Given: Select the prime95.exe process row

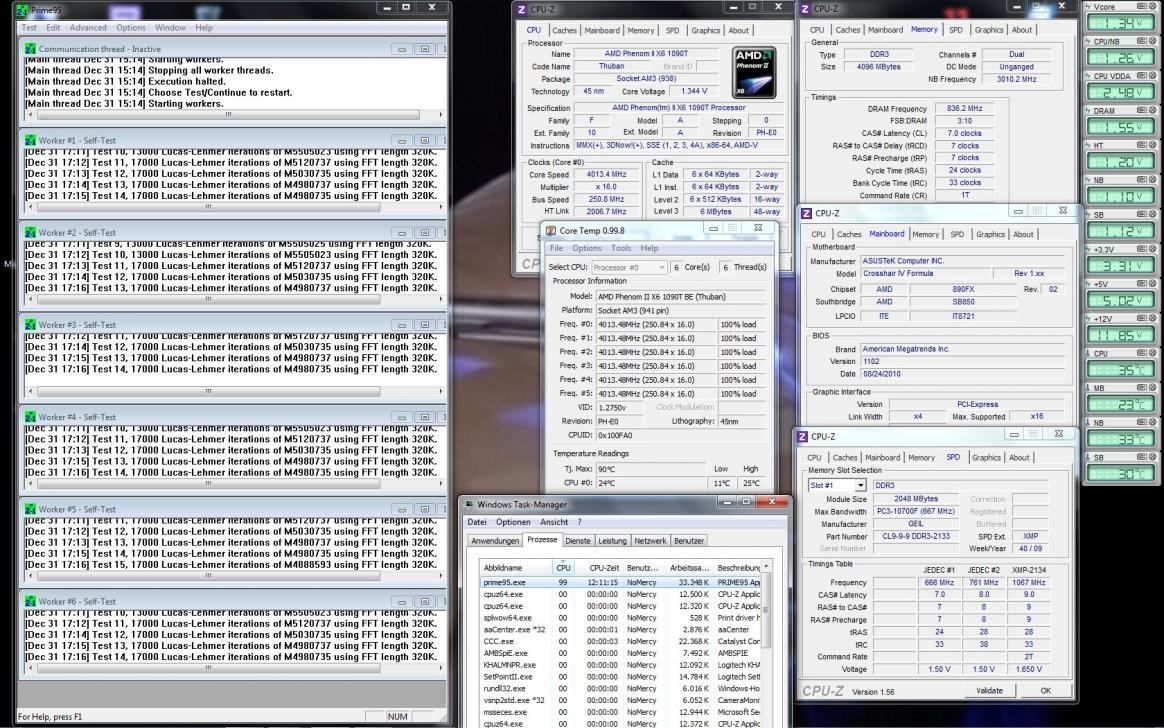Looking at the screenshot, I should [x=621, y=583].
